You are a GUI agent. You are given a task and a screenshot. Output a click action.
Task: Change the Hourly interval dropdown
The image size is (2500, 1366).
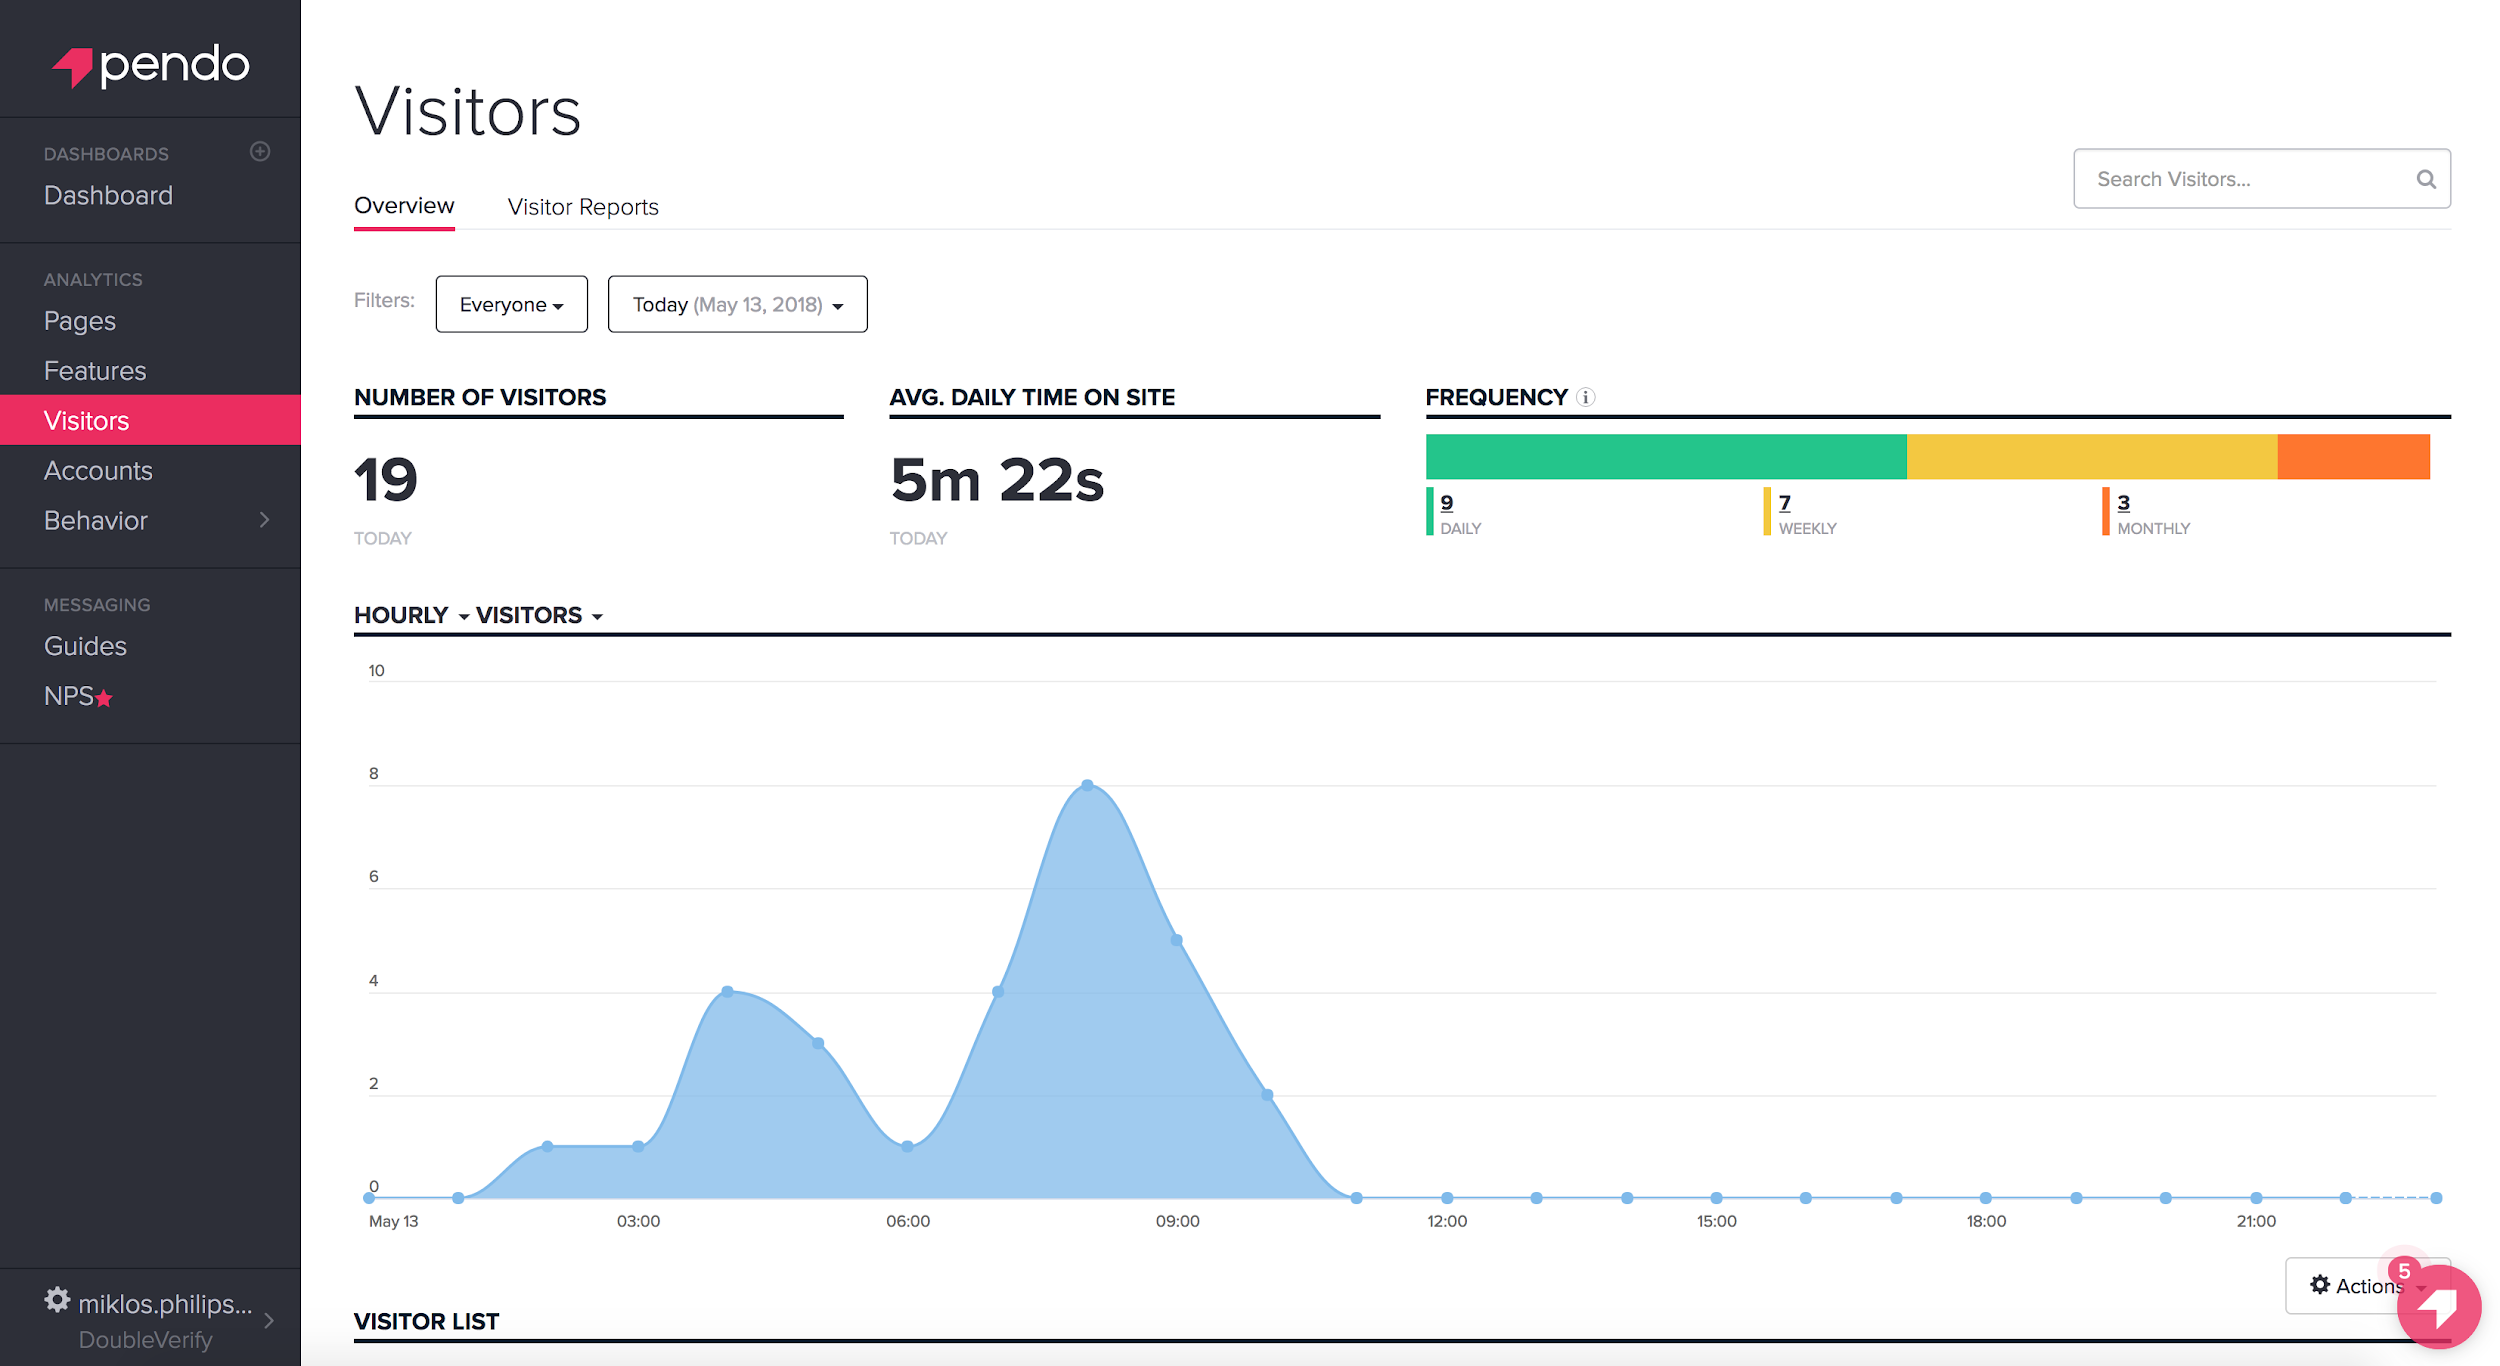pyautogui.click(x=411, y=615)
